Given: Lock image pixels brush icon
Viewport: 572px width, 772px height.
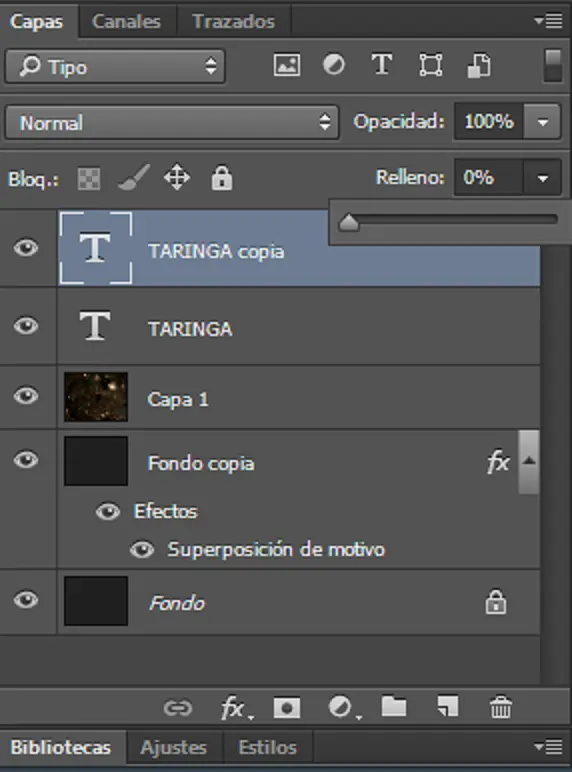Looking at the screenshot, I should tap(134, 177).
